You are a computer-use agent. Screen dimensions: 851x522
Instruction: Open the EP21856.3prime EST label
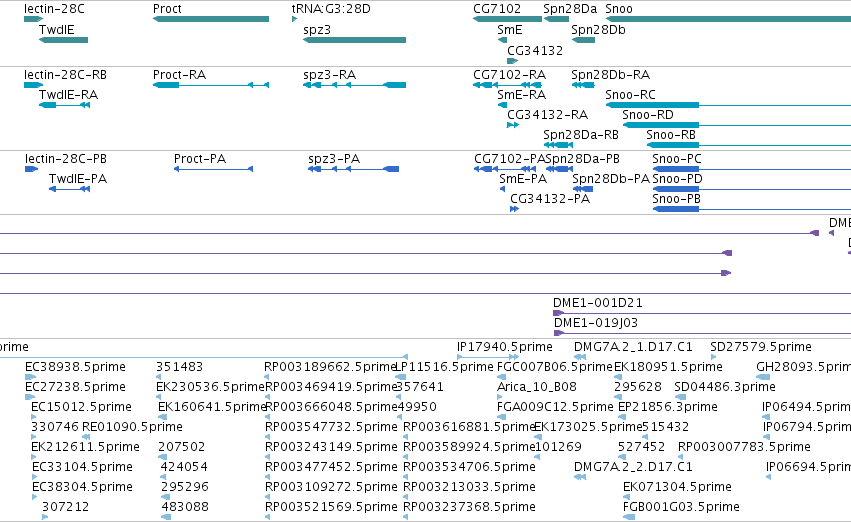(668, 406)
